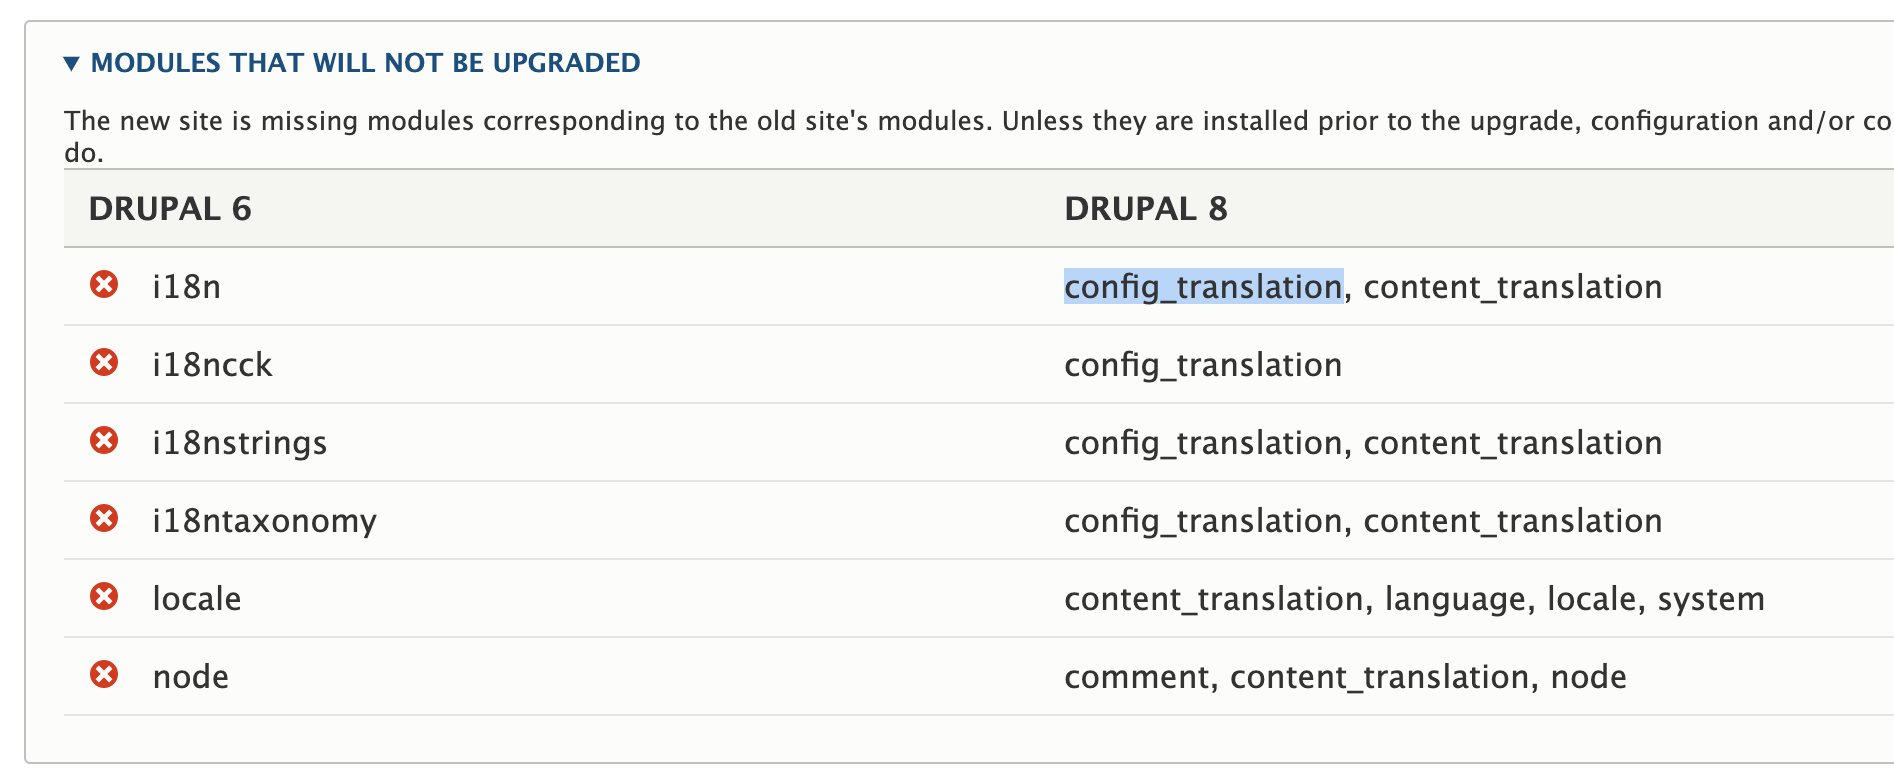
Task: Click the red error icon beside i18ntaxonomy
Action: tap(104, 519)
